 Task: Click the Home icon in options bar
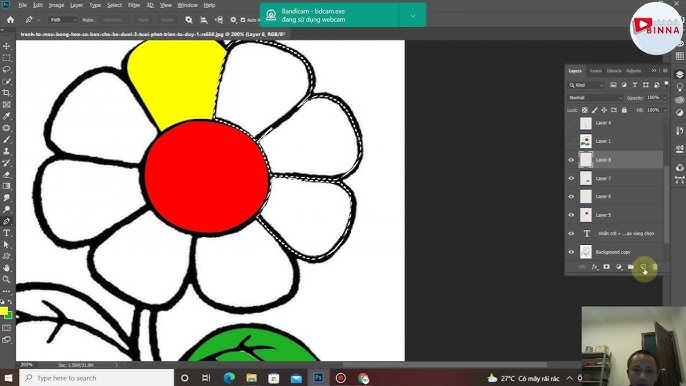coord(10,20)
